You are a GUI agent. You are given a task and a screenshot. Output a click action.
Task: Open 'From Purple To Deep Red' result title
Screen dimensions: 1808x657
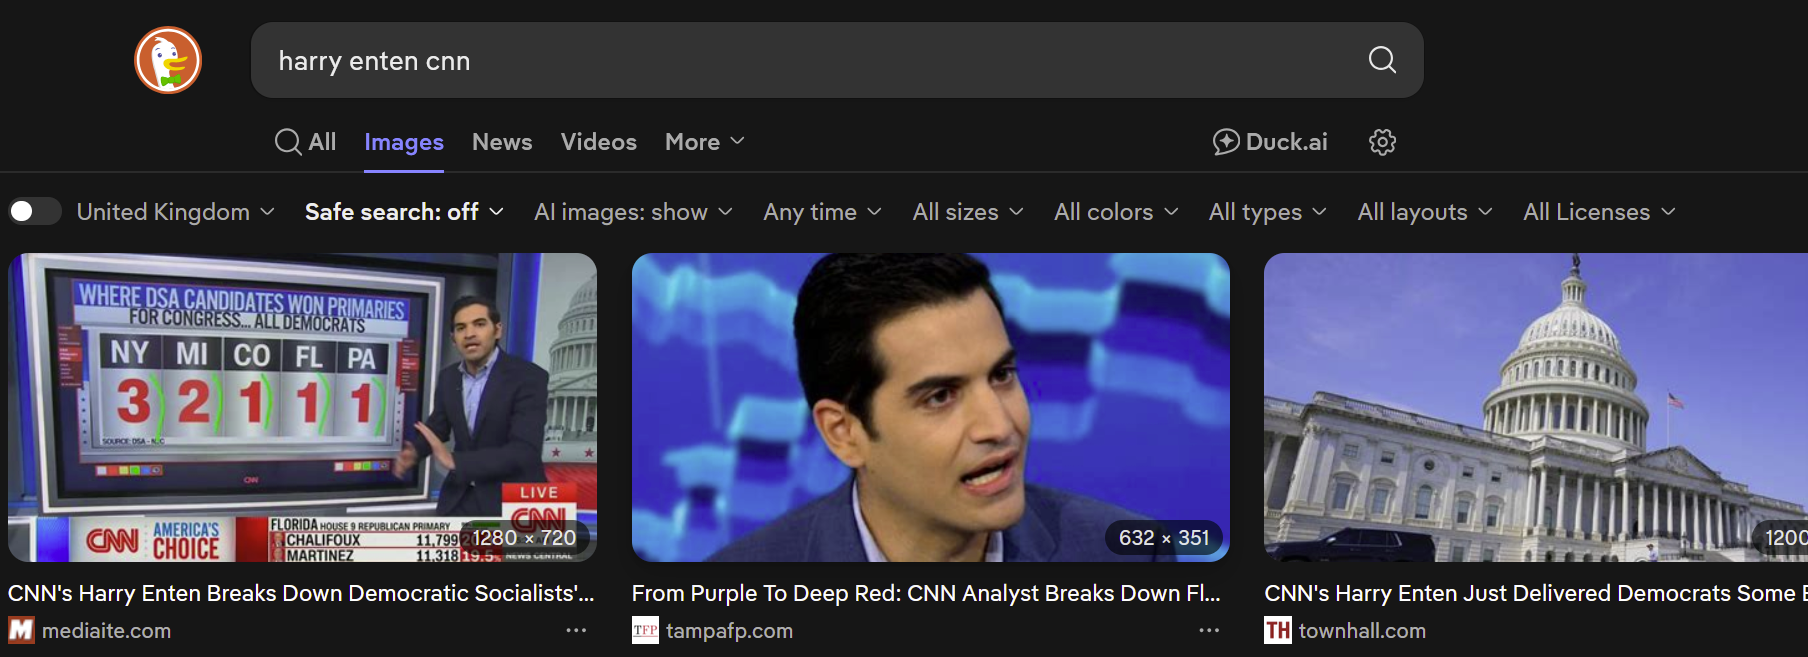(x=926, y=593)
